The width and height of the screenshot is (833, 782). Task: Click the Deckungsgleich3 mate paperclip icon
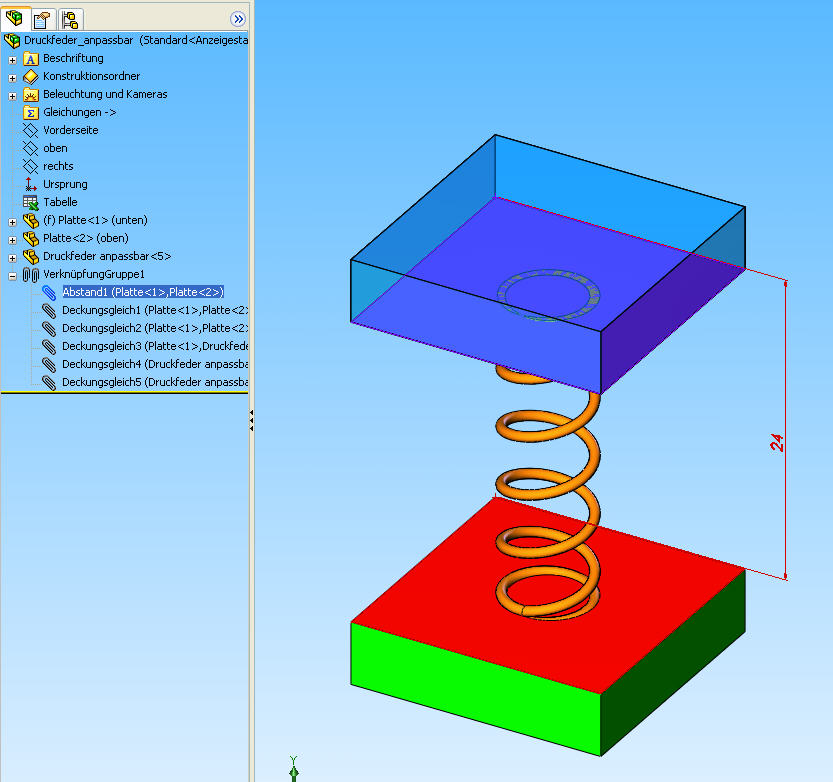pyautogui.click(x=49, y=347)
